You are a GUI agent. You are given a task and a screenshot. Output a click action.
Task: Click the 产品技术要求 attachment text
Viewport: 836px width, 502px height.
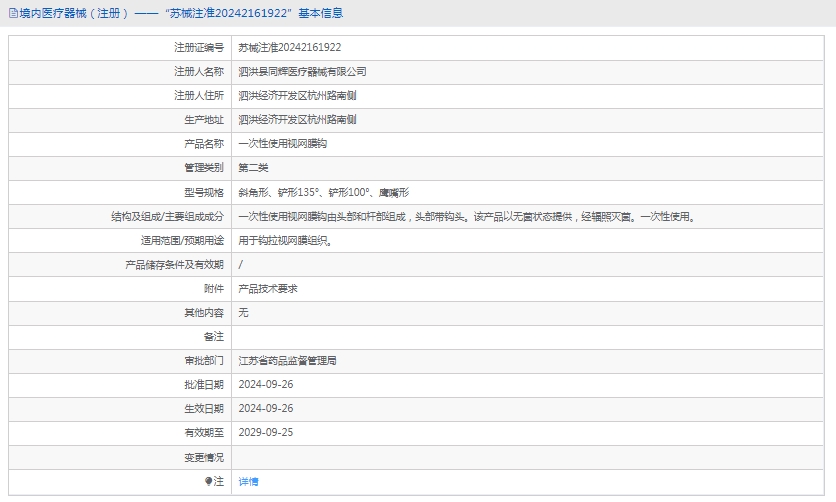click(268, 288)
